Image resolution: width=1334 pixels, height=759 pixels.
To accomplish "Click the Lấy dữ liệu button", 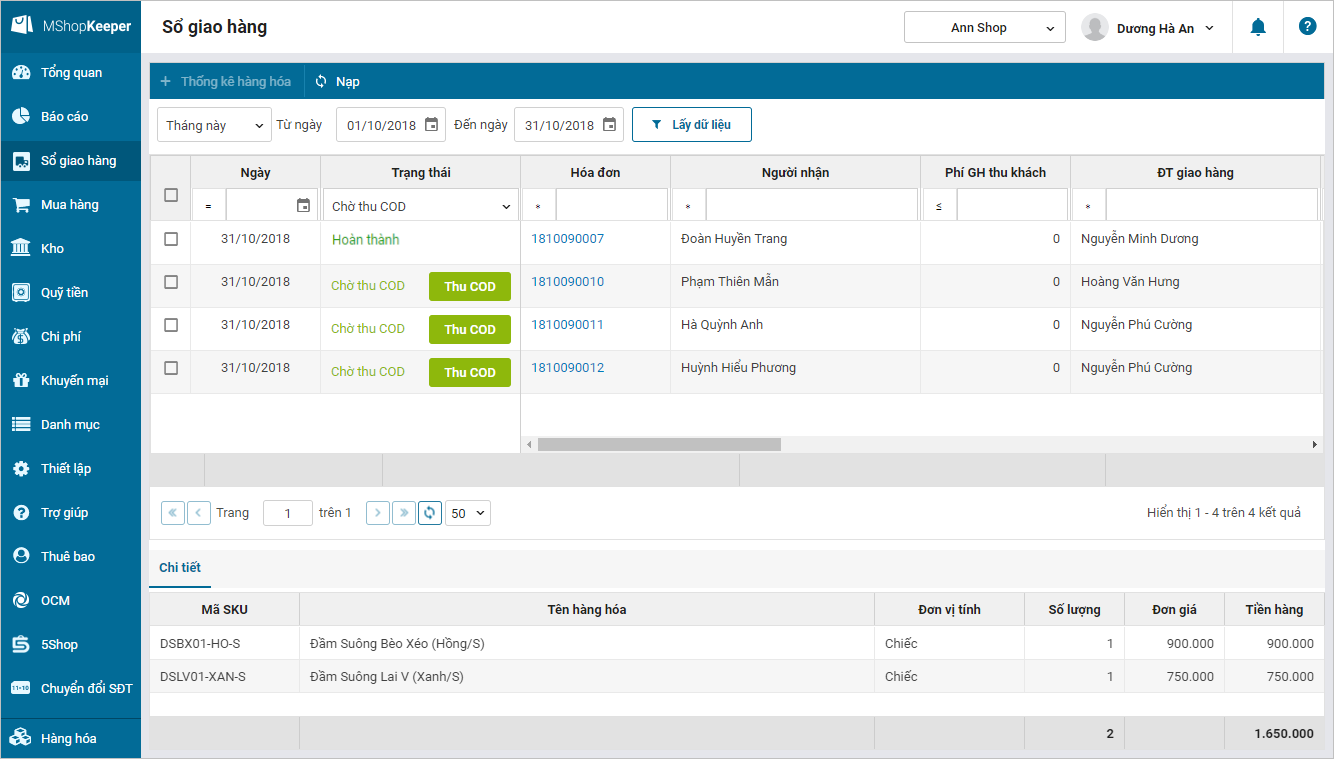I will tap(692, 125).
